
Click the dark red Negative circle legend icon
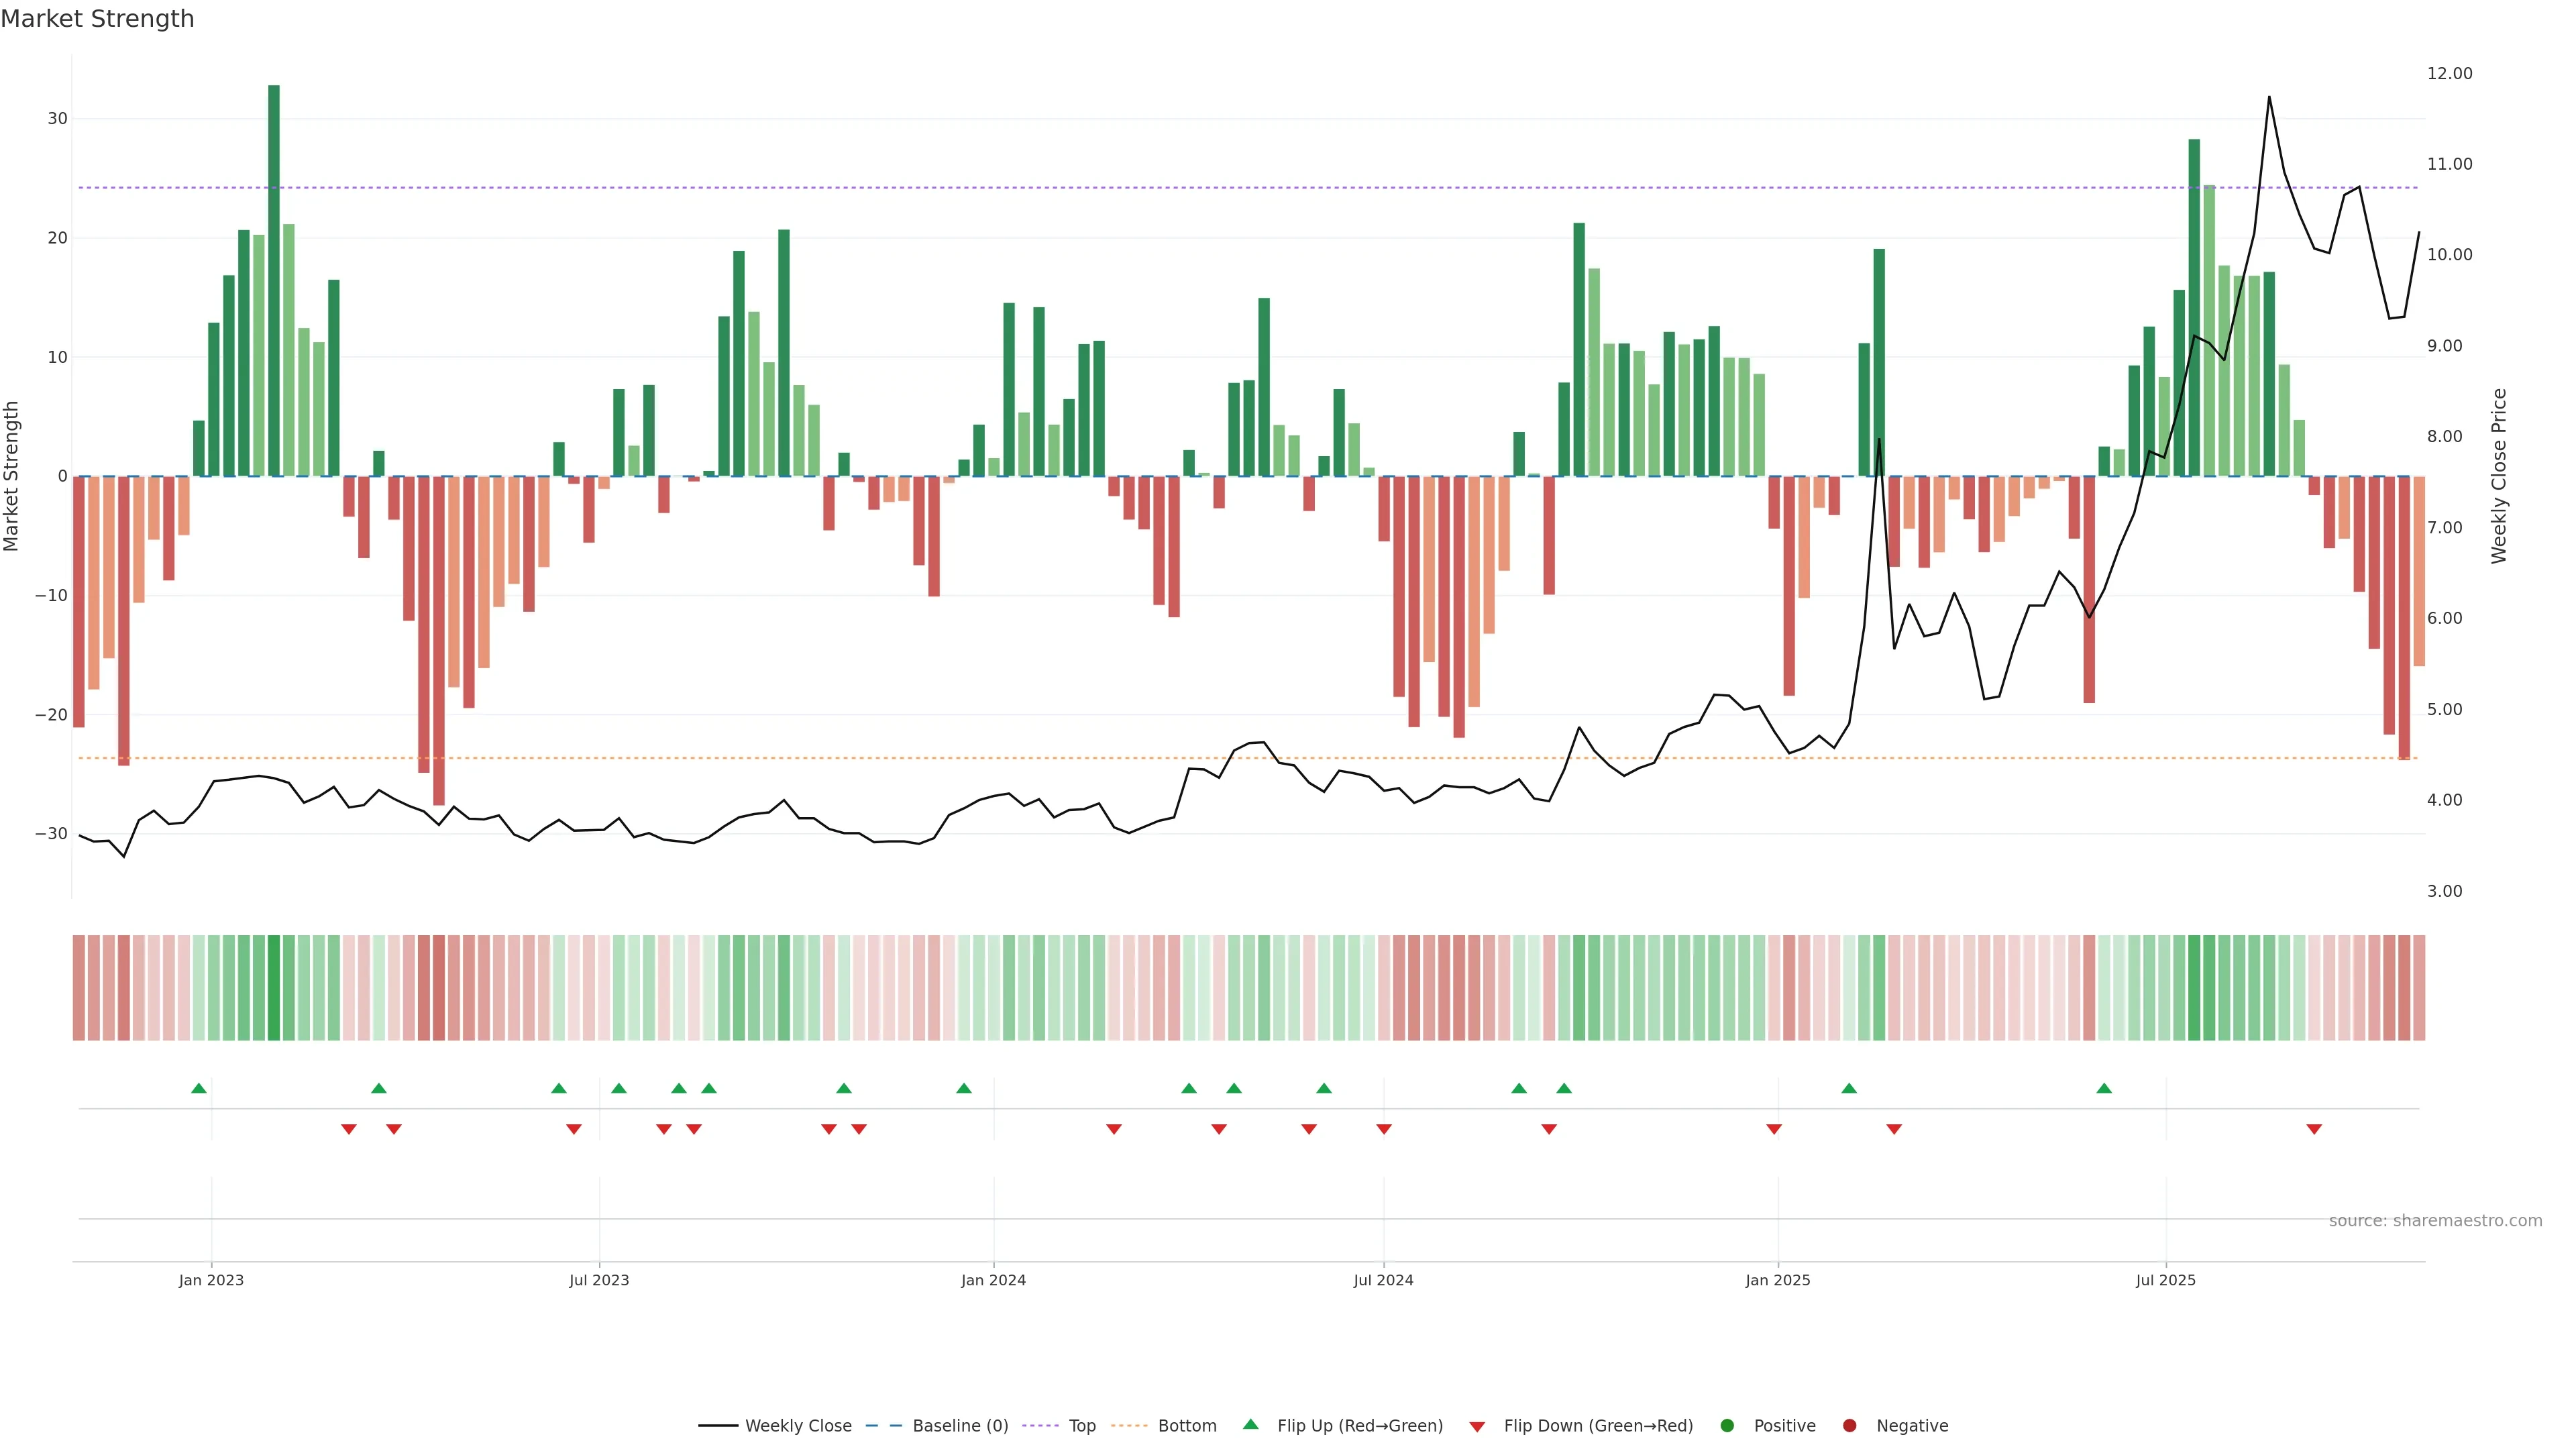point(1849,1426)
